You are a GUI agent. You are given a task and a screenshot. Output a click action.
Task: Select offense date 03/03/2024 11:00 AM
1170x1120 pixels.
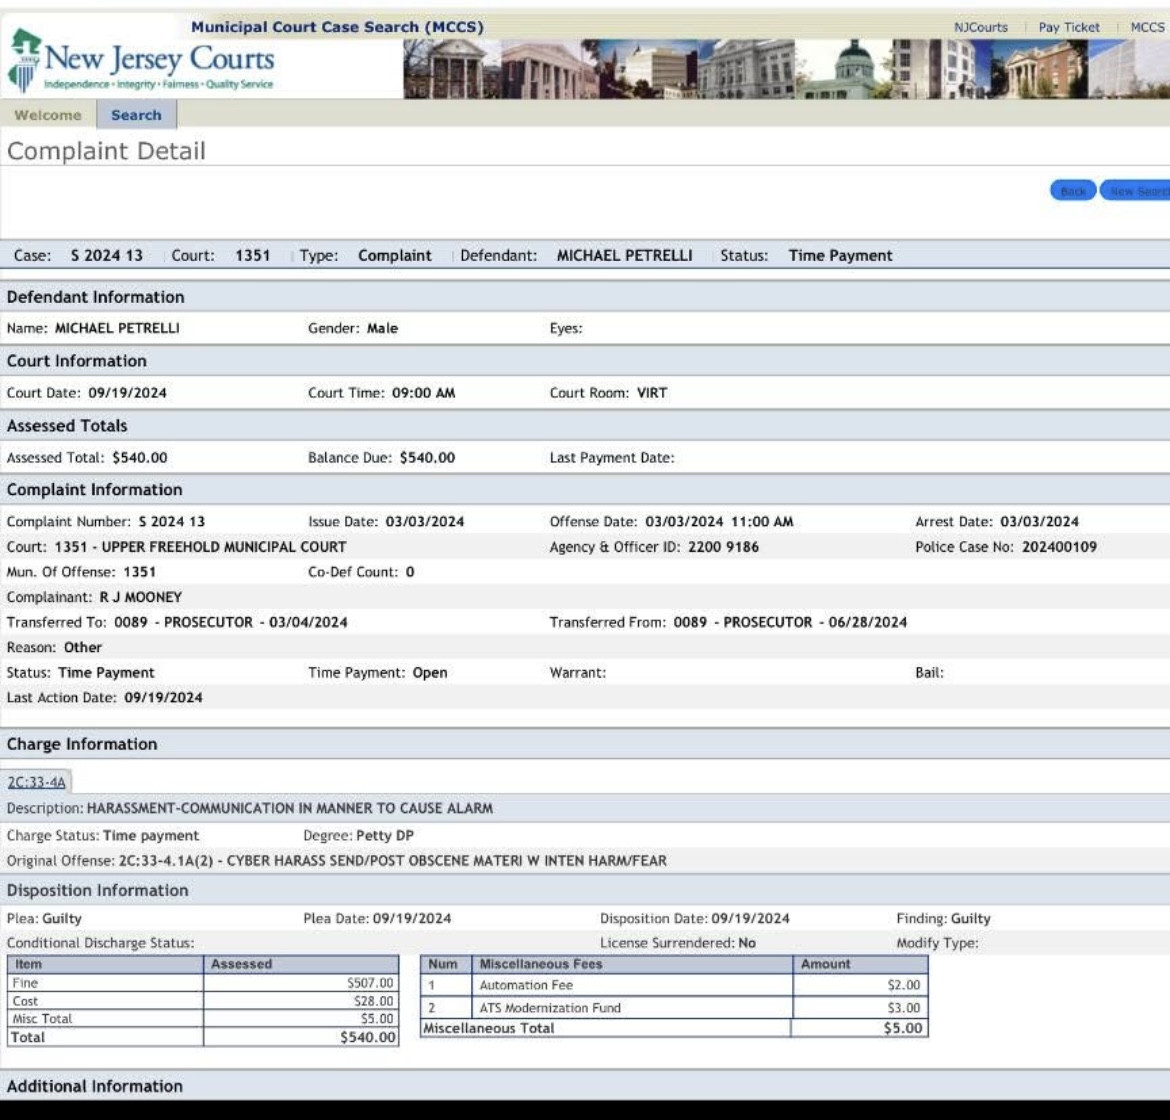719,522
